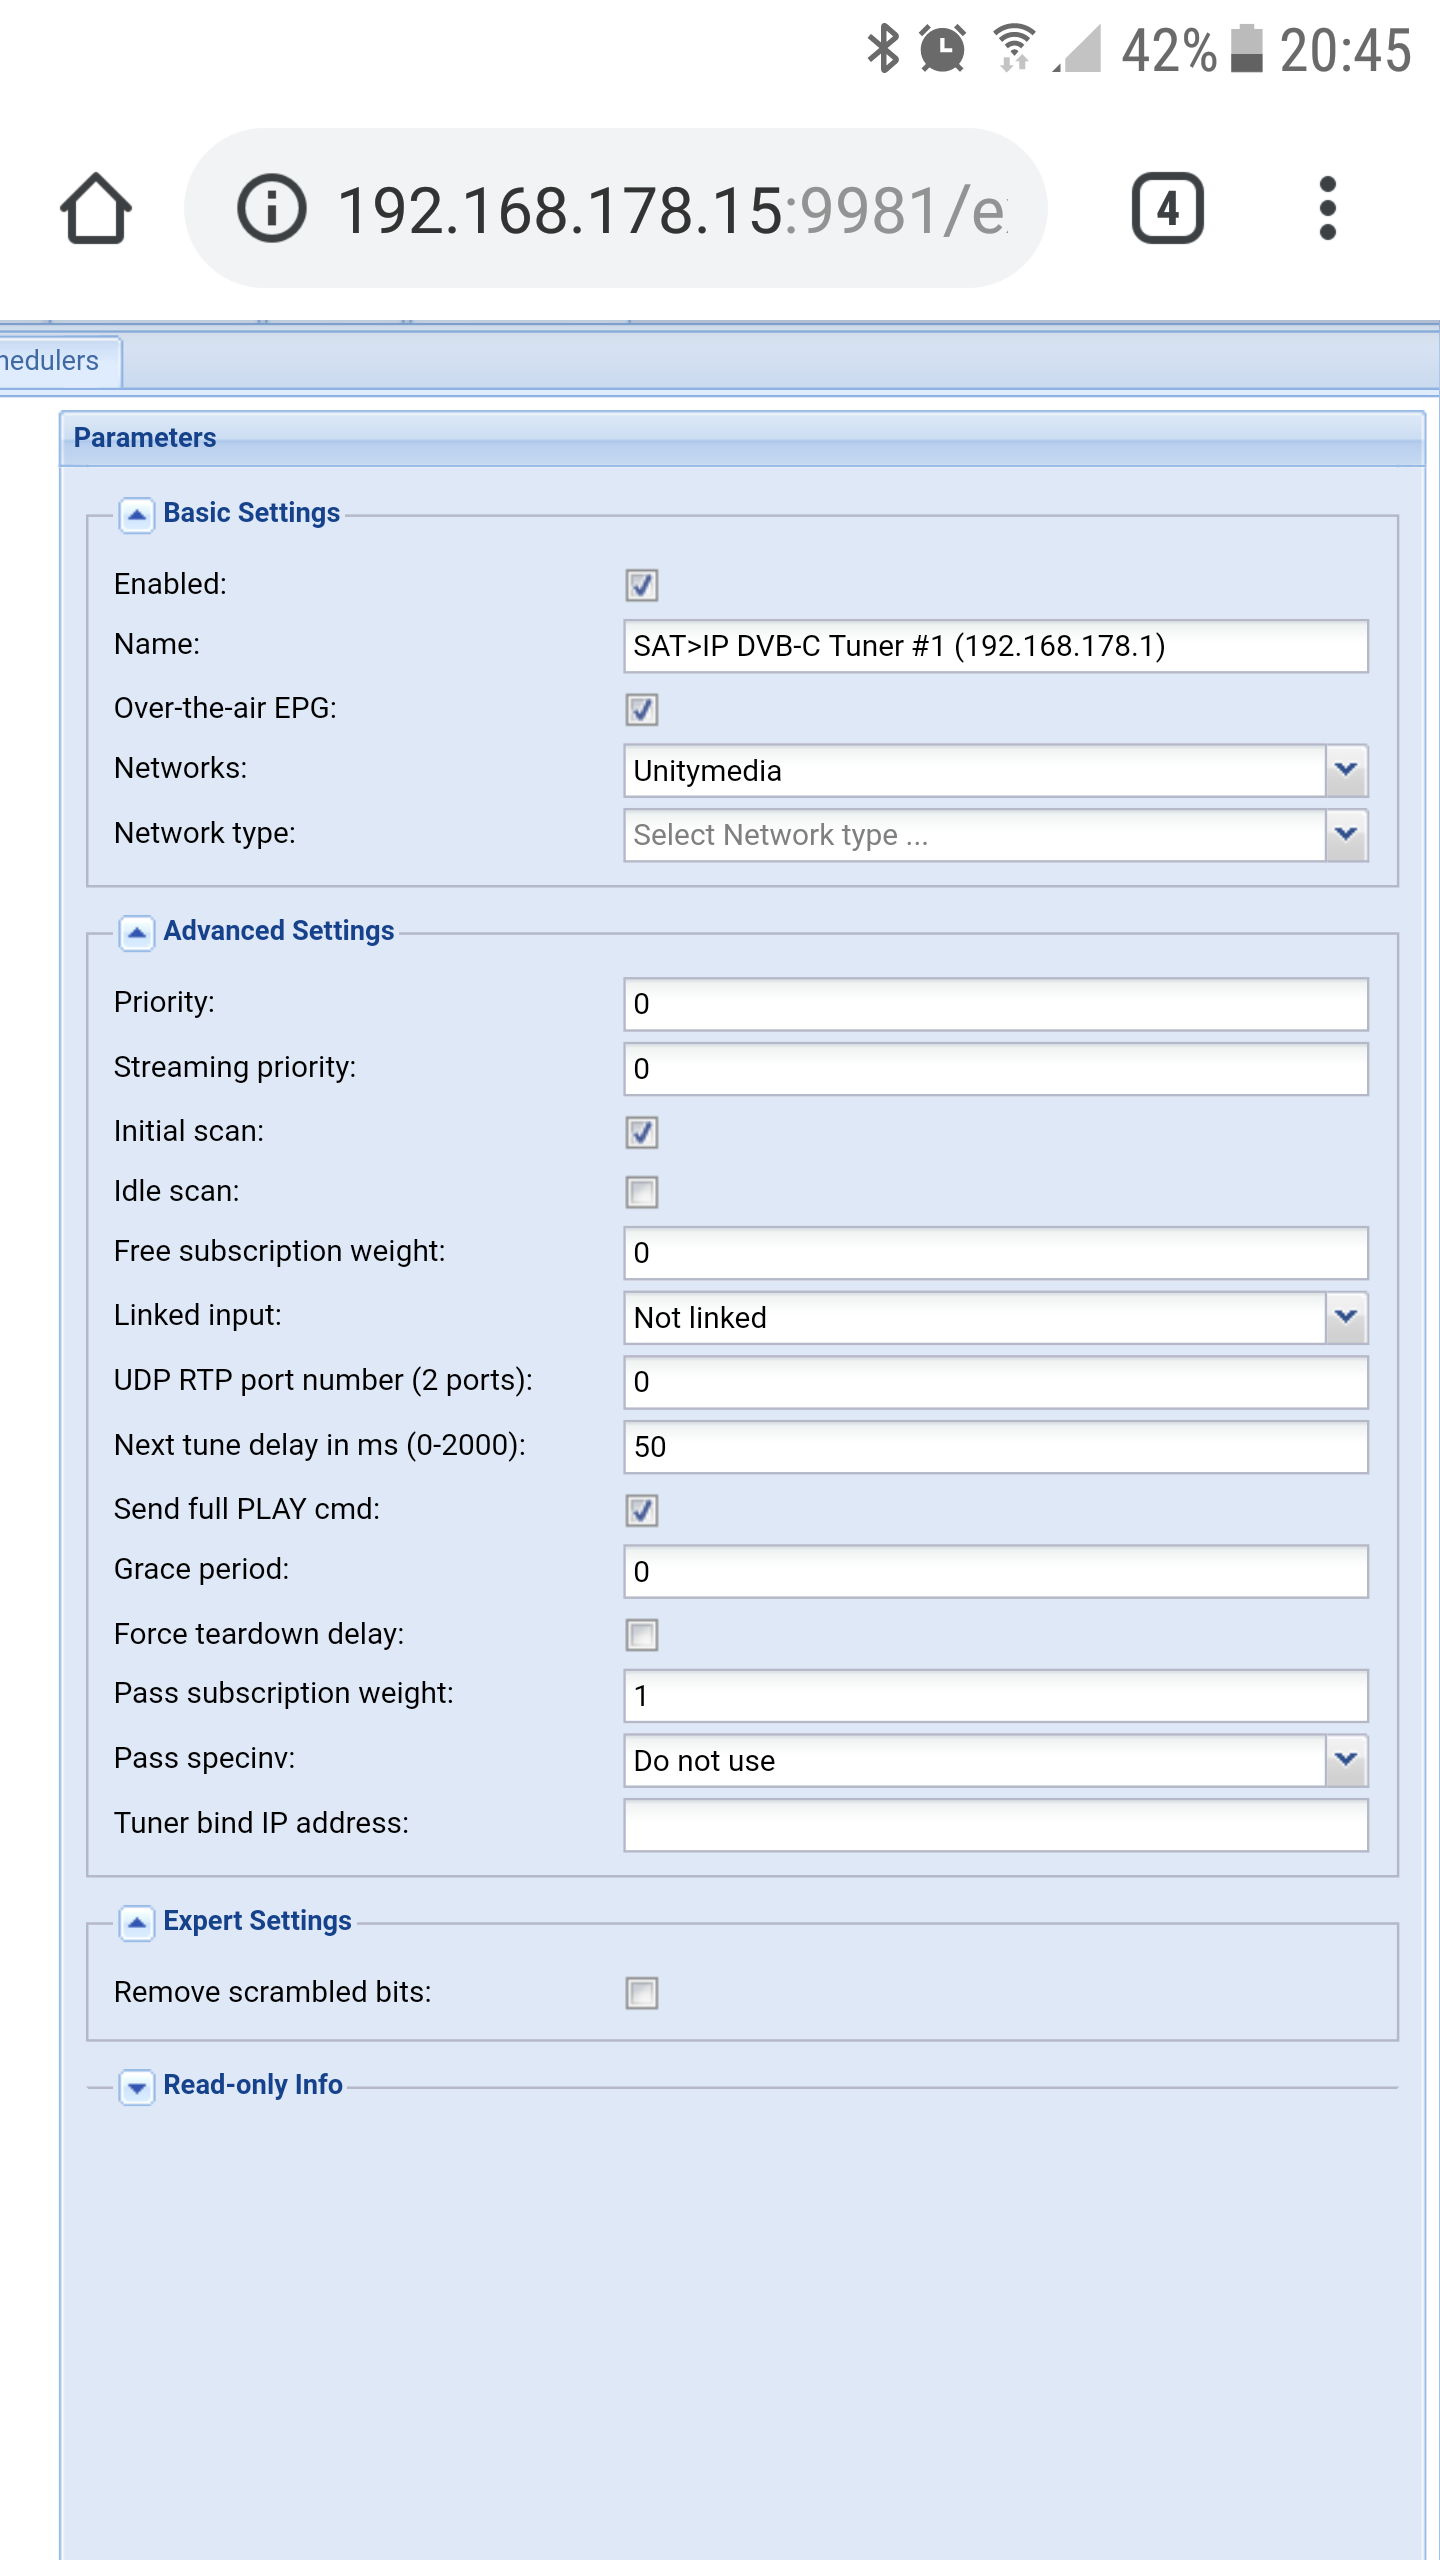
Task: Click the Priority input field
Action: click(996, 1004)
